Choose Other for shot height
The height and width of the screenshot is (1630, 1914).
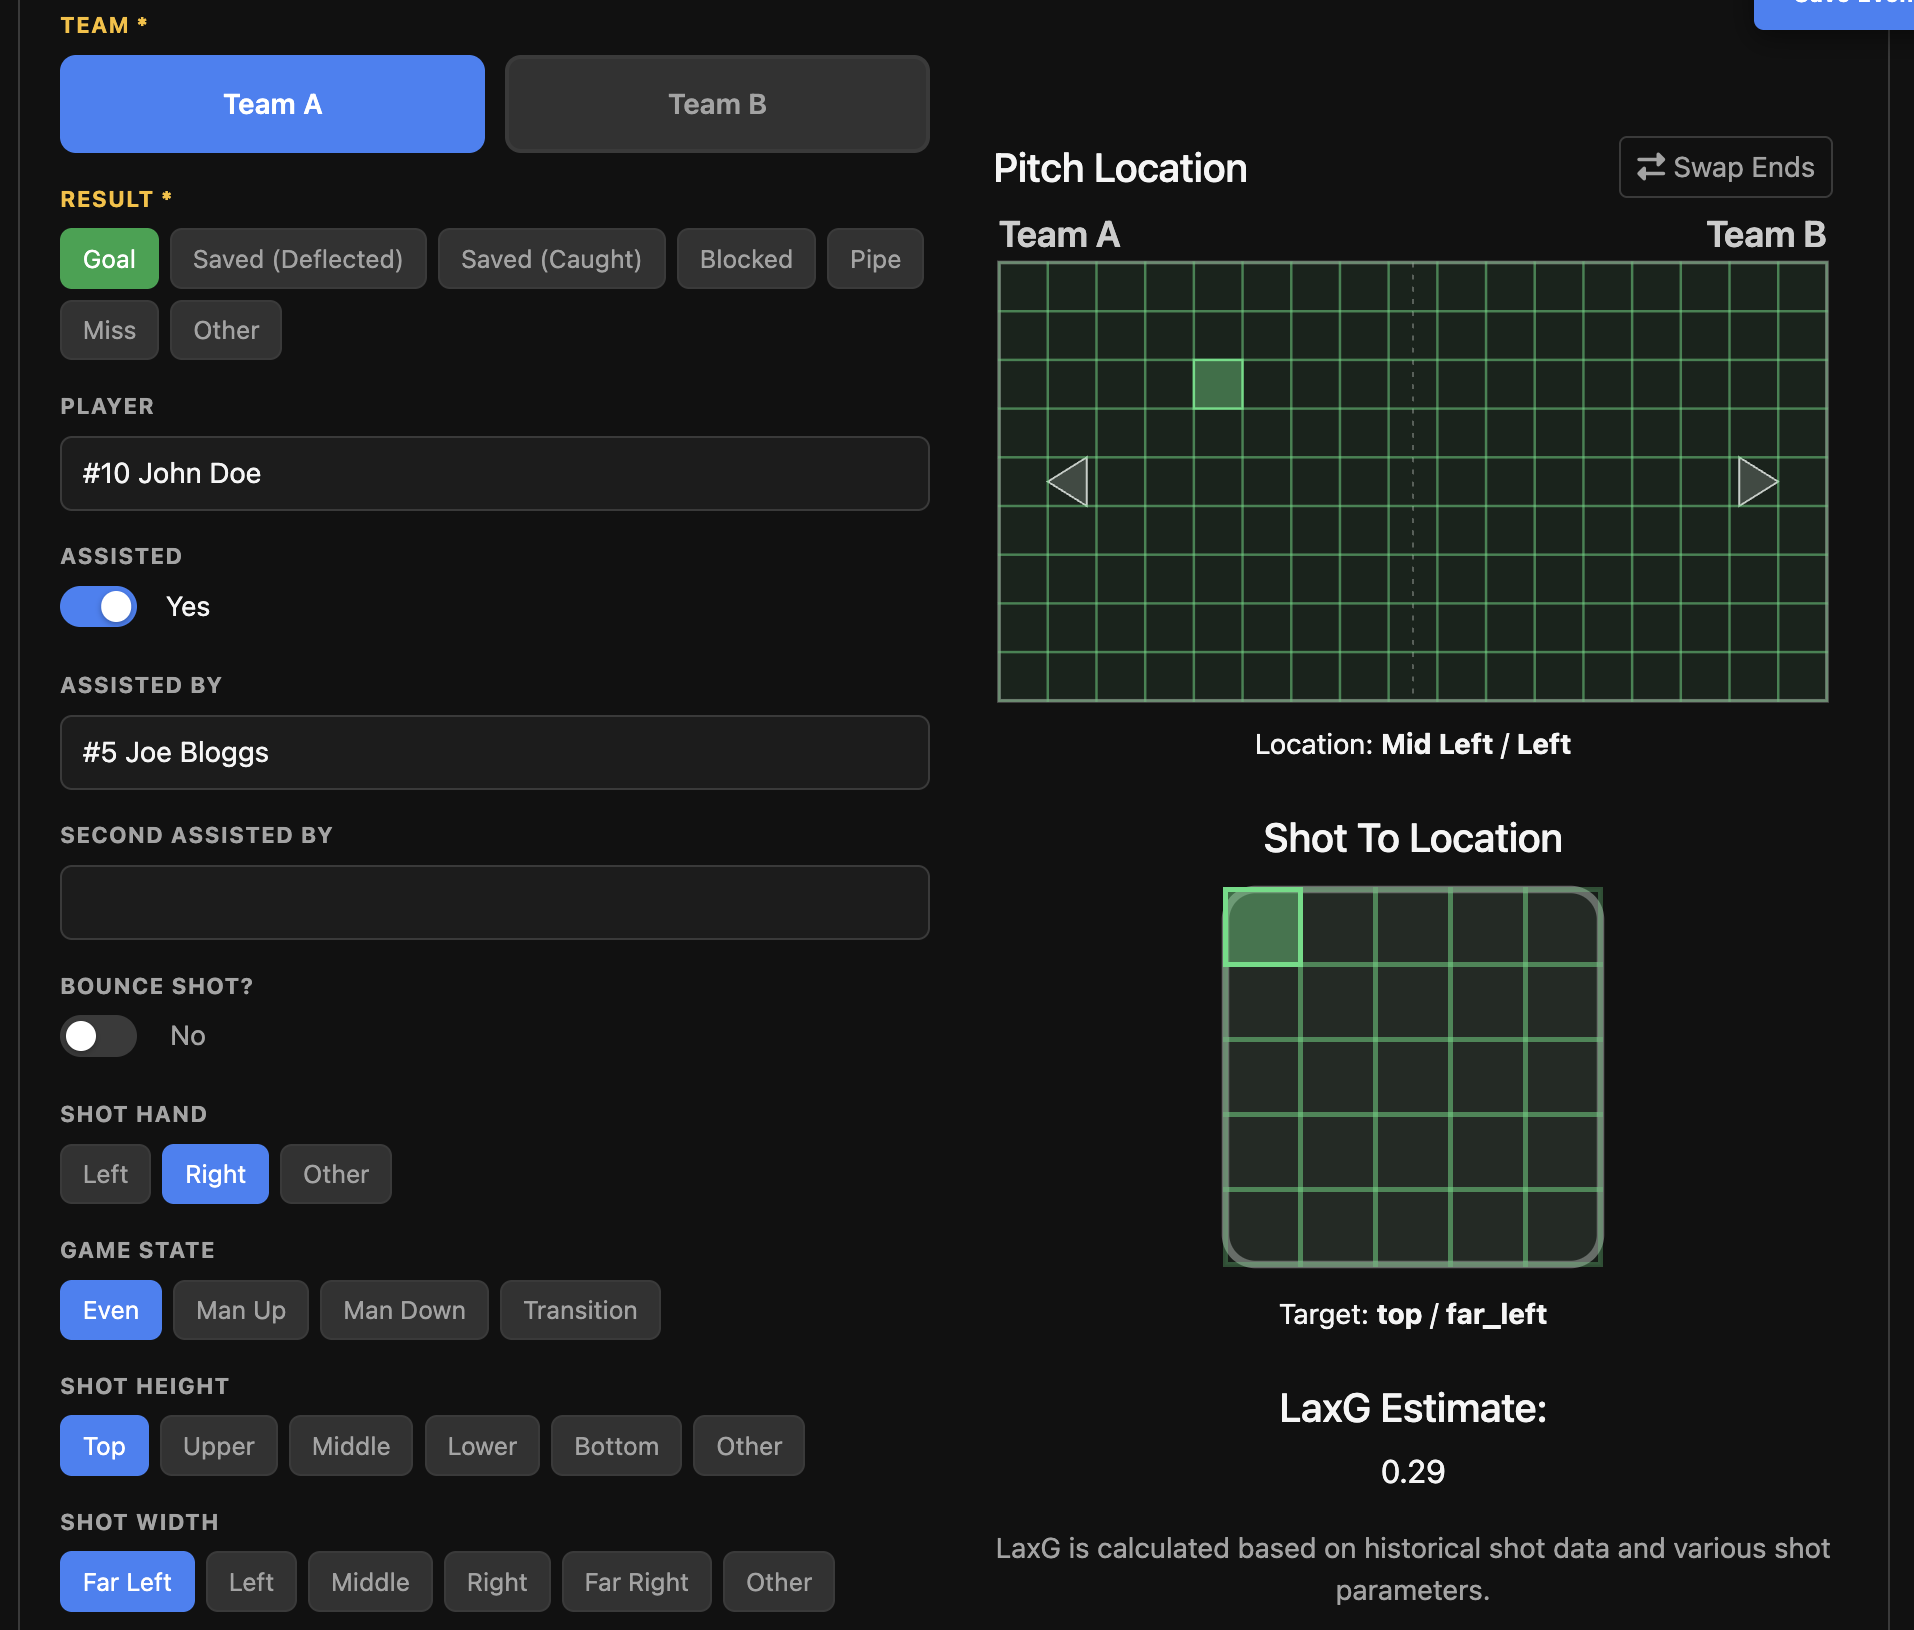749,1446
